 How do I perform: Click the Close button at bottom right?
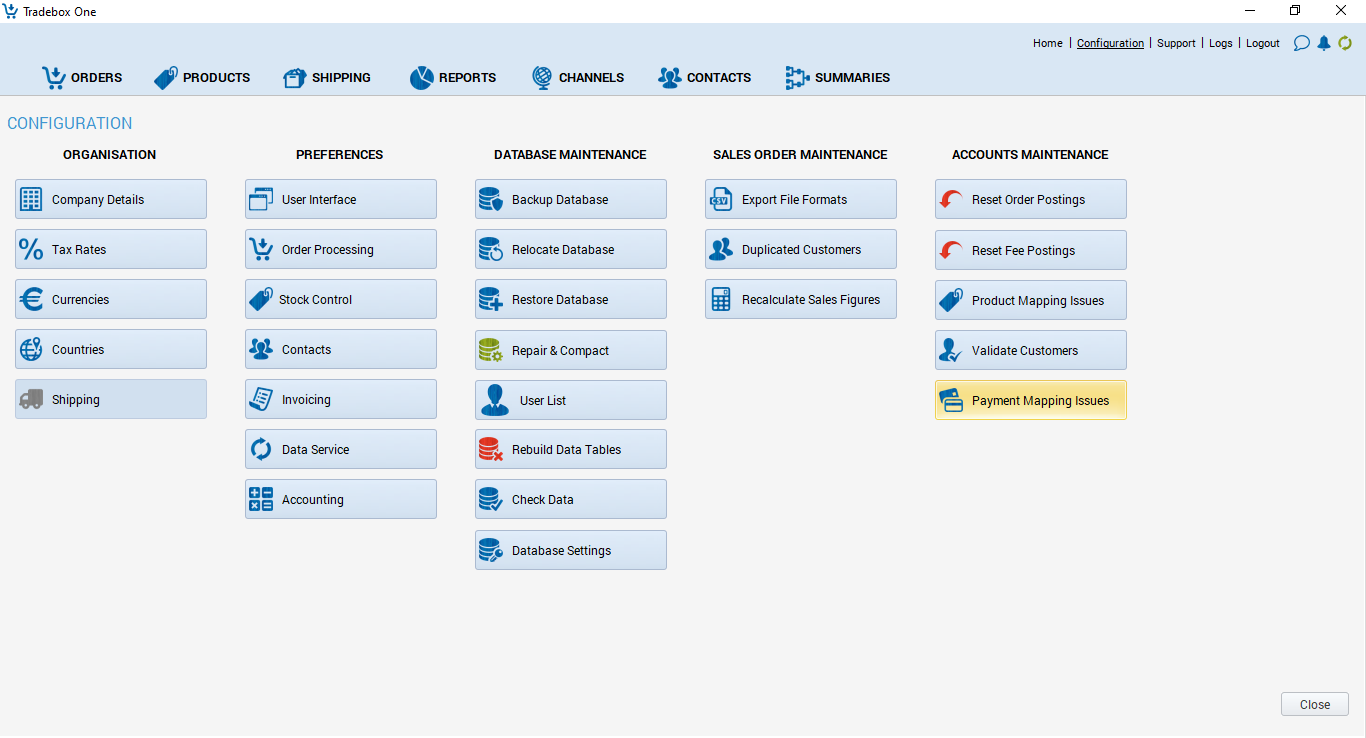coord(1315,704)
